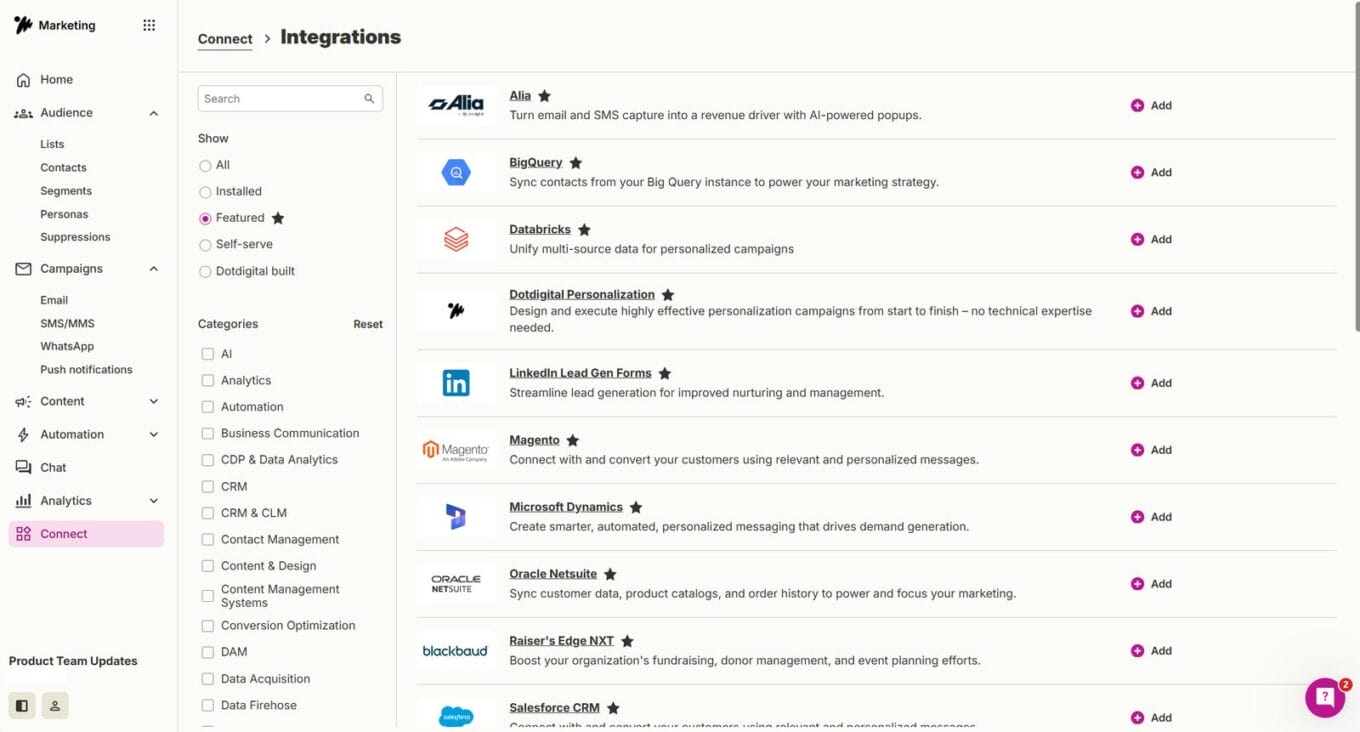Enable the CRM category checkbox
This screenshot has height=732, width=1360.
coord(208,487)
